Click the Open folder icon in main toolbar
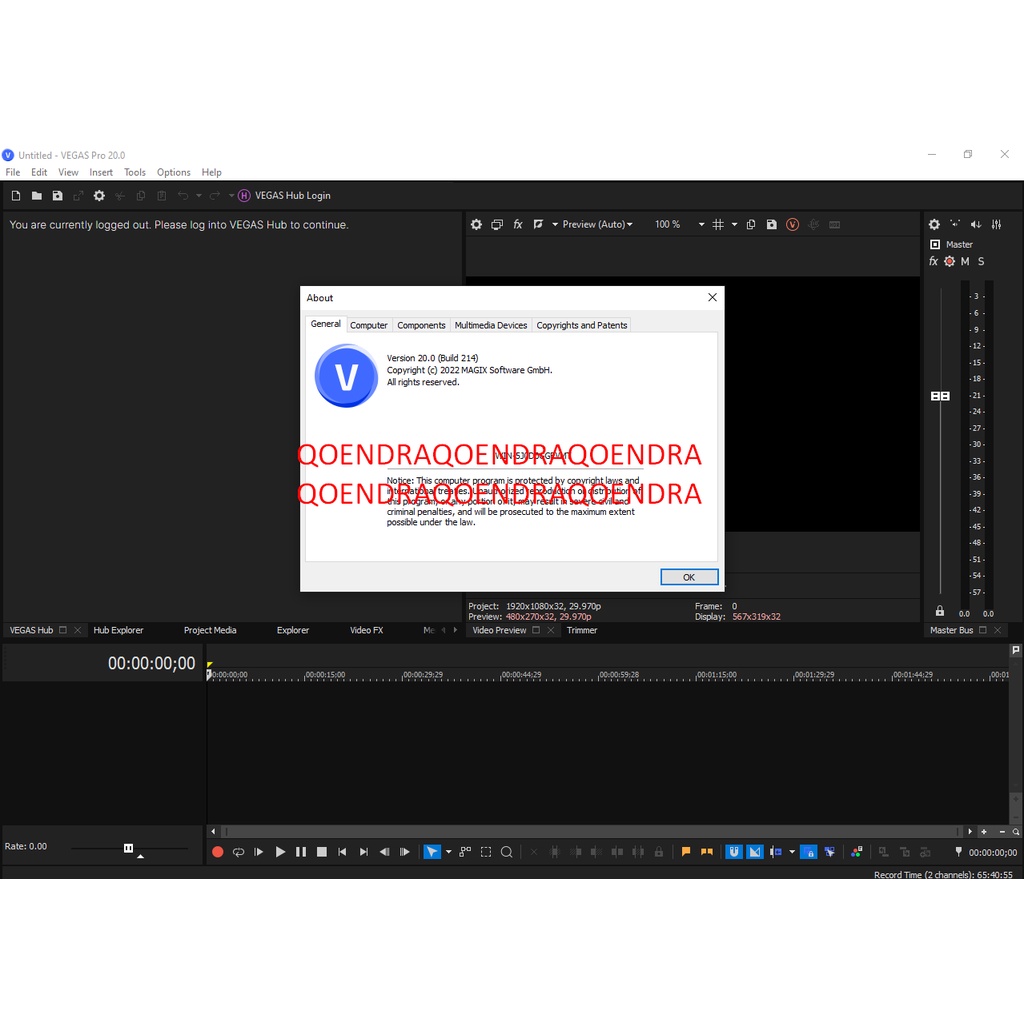Screen dimensions: 1024x1024 click(36, 196)
